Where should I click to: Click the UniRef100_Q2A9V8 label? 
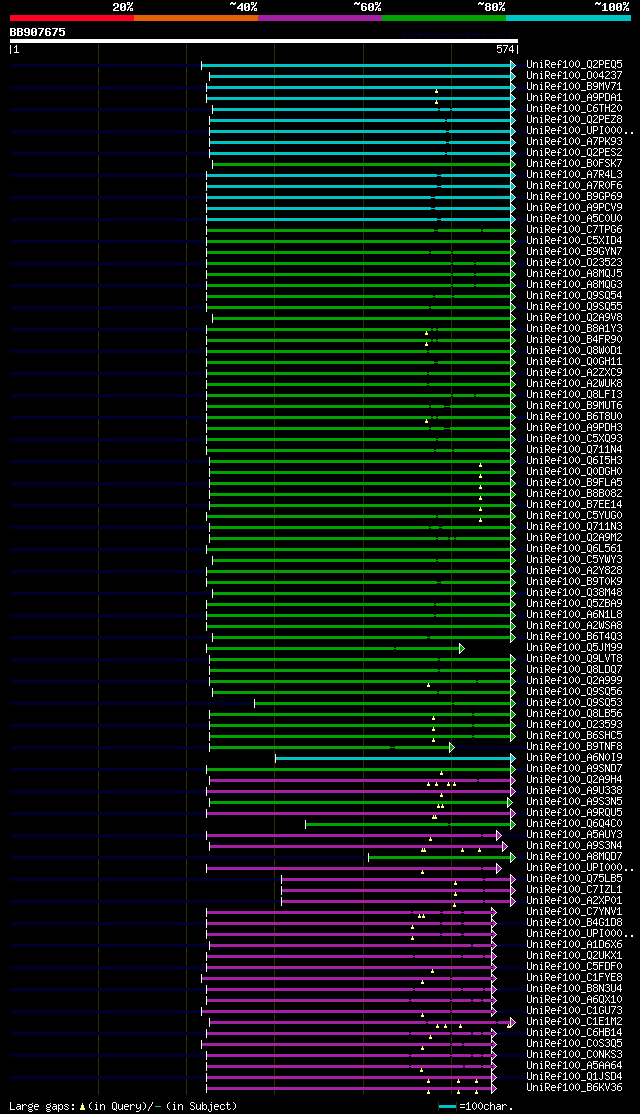pos(574,318)
